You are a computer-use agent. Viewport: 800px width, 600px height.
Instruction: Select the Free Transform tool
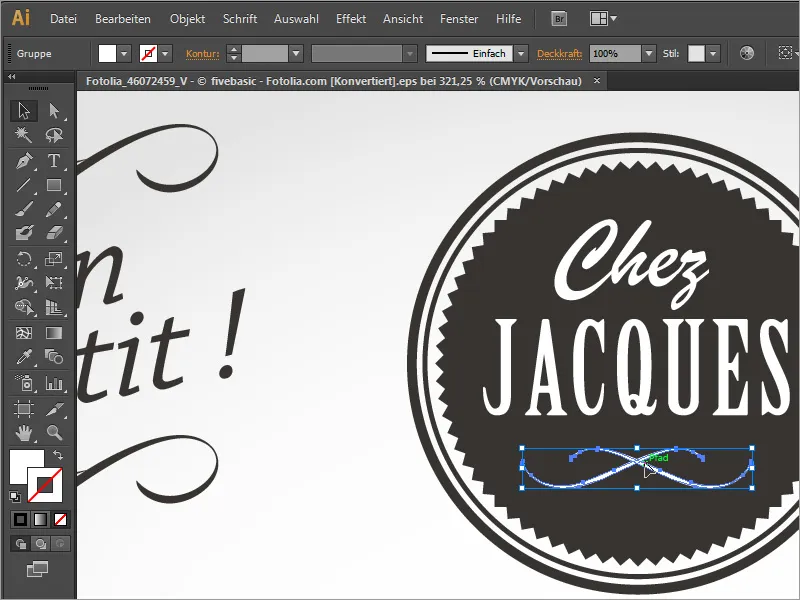[54, 283]
